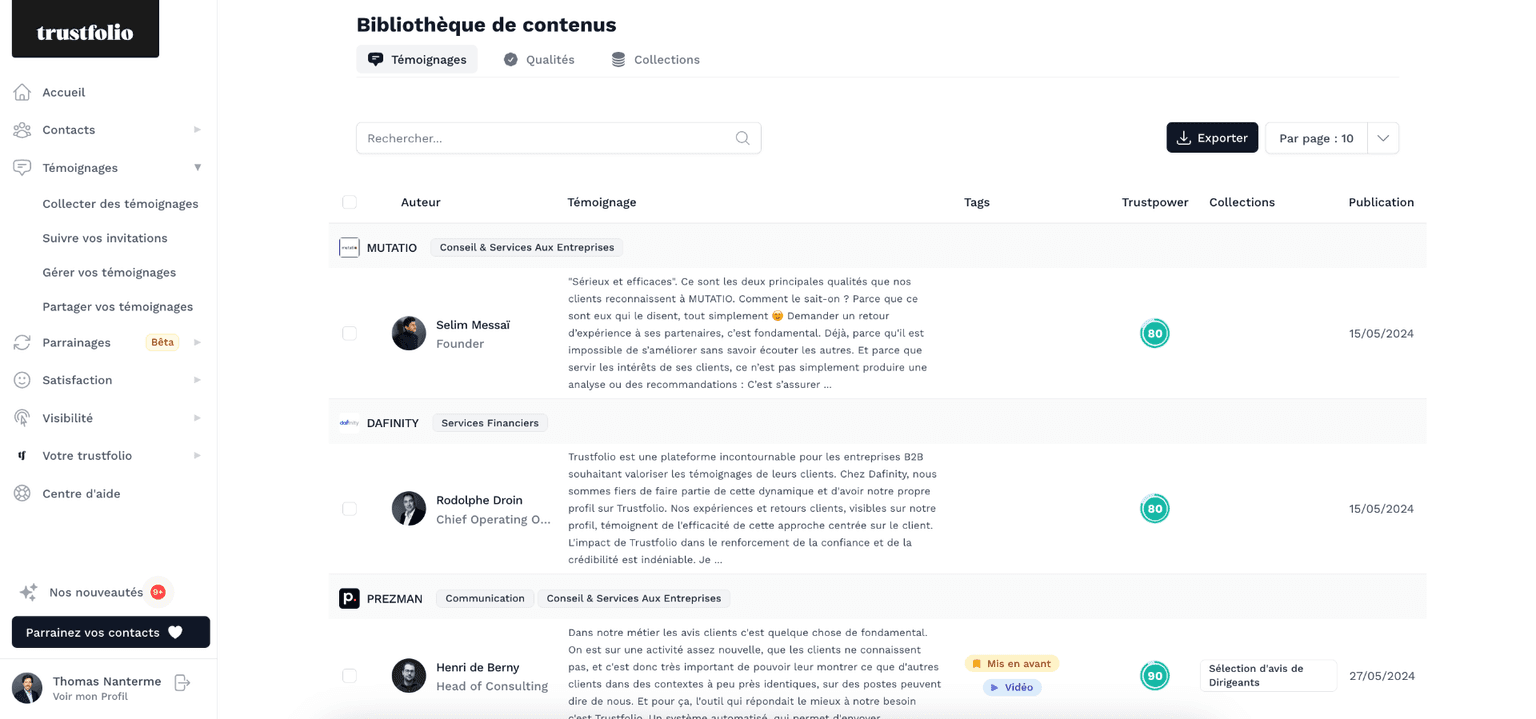Expand the Contacts submenu arrow
This screenshot has width=1536, height=719.
coord(197,130)
